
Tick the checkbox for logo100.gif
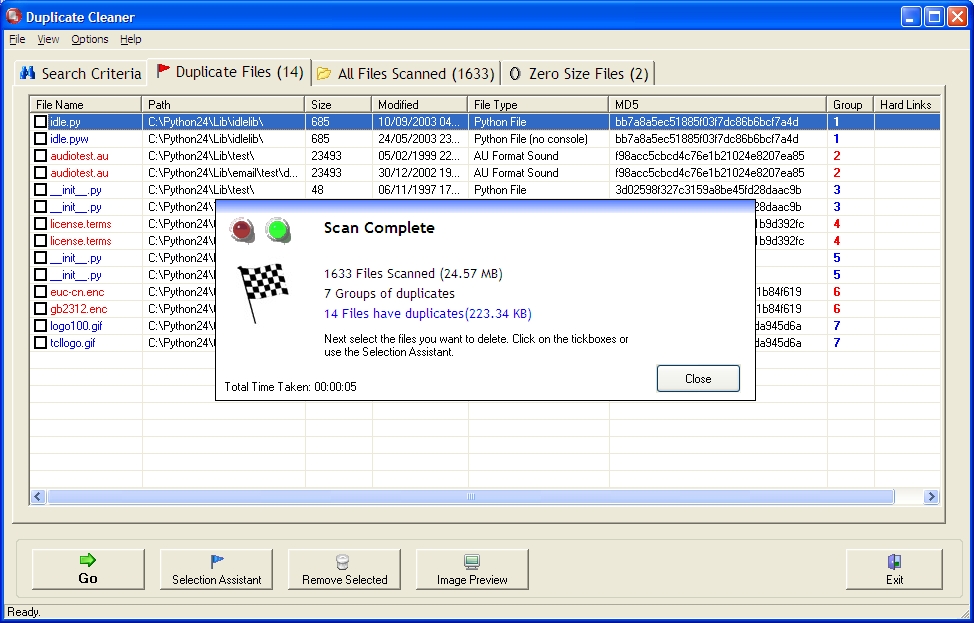[40, 325]
